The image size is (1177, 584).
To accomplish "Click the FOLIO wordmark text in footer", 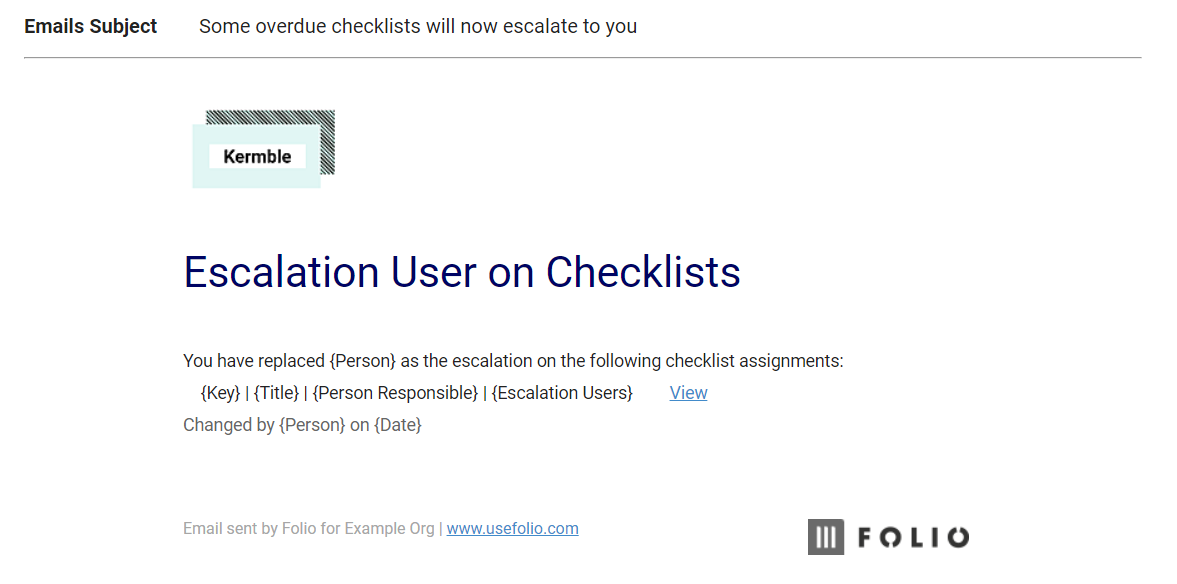I will click(x=913, y=537).
